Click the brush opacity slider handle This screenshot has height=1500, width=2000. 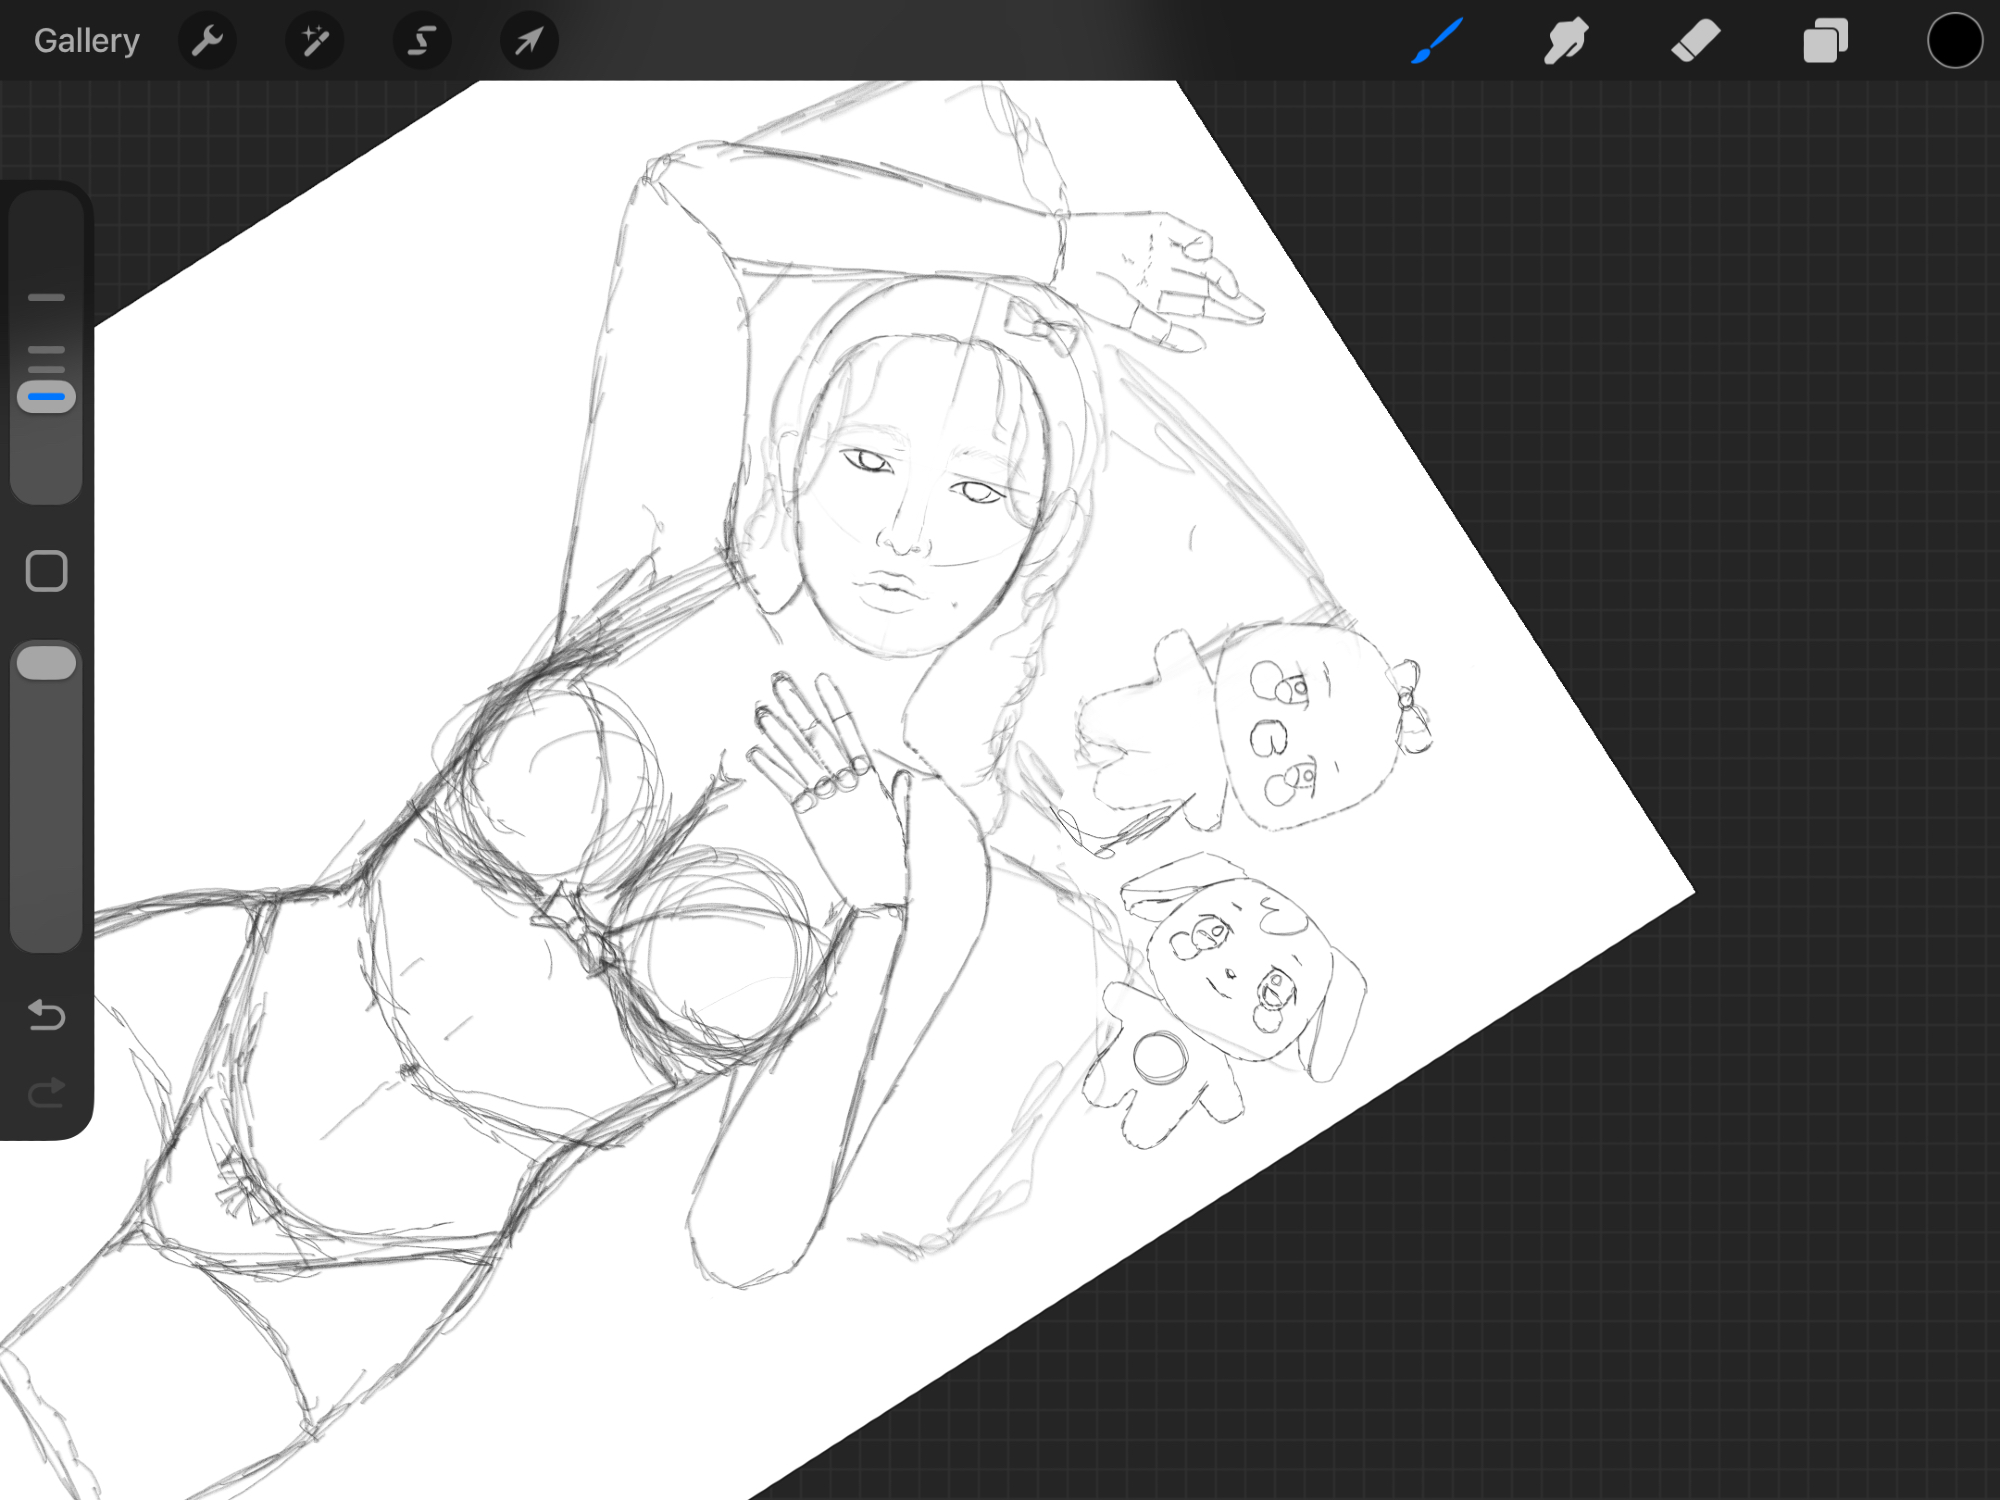46,663
